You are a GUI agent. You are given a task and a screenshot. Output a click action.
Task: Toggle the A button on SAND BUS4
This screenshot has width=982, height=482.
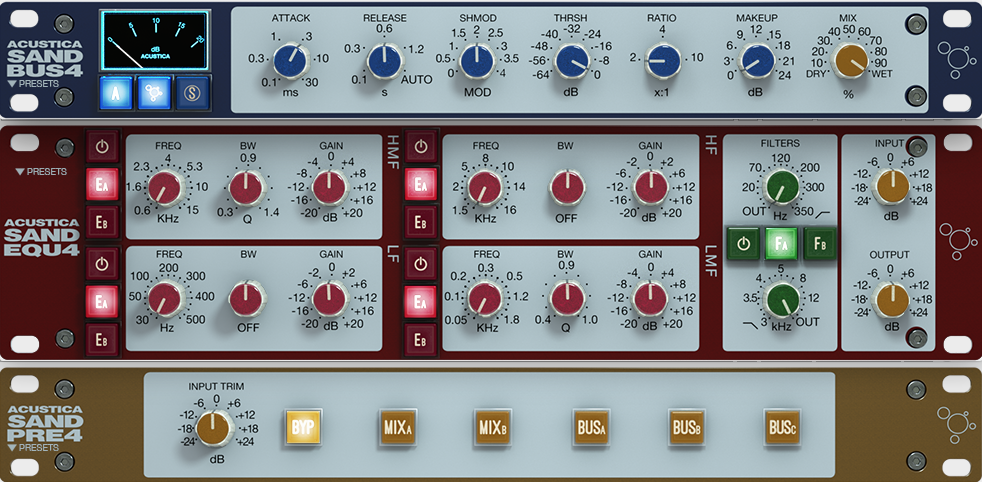(x=115, y=93)
